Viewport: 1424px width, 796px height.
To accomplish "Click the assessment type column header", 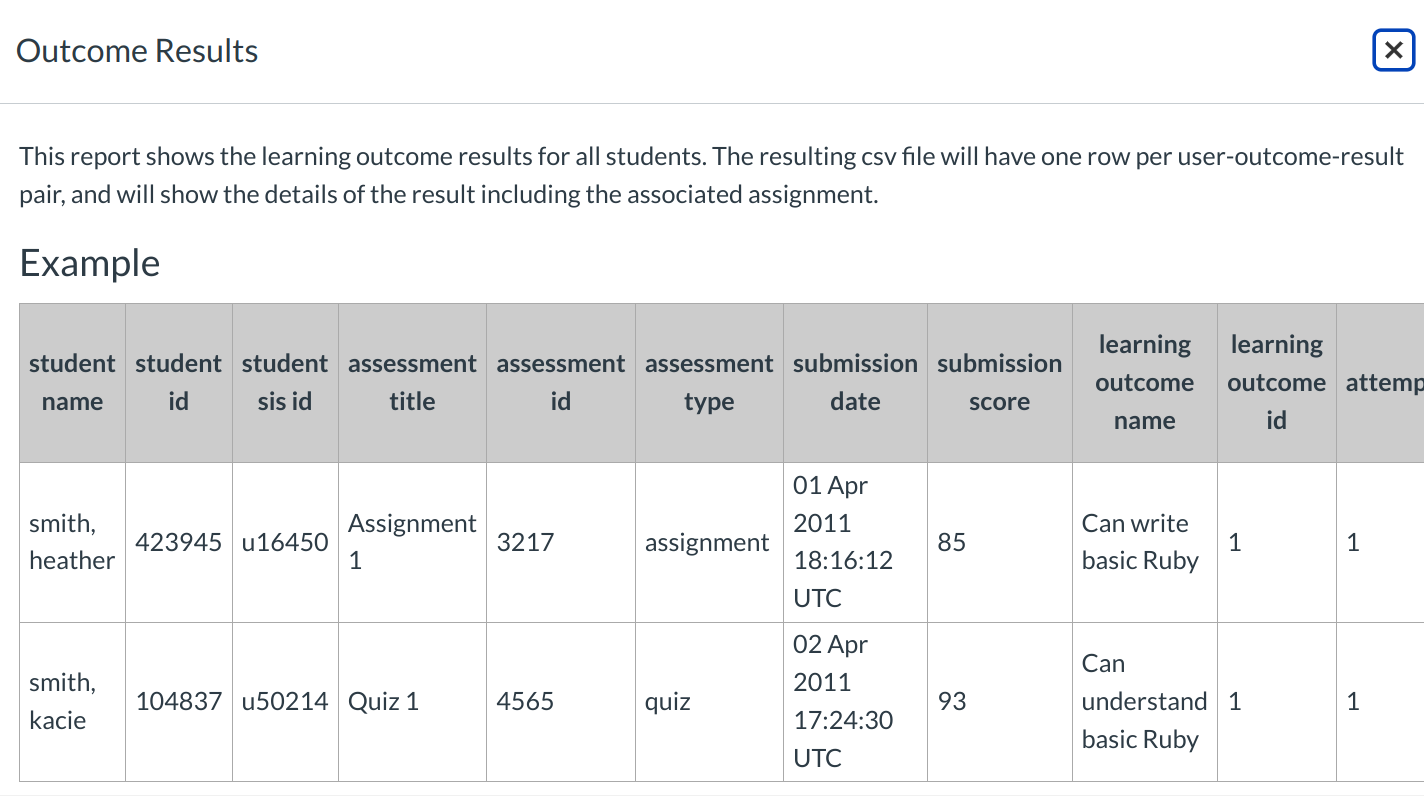I will click(709, 382).
